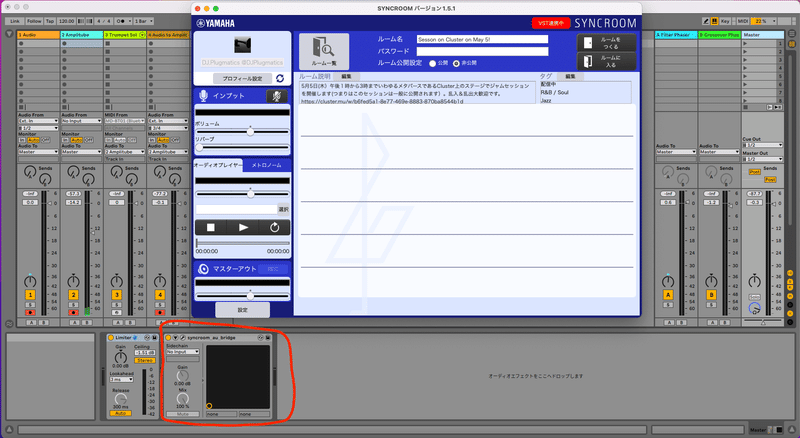Click the Cluster URL in room description
Viewport: 800px width, 438px height.
[x=382, y=102]
